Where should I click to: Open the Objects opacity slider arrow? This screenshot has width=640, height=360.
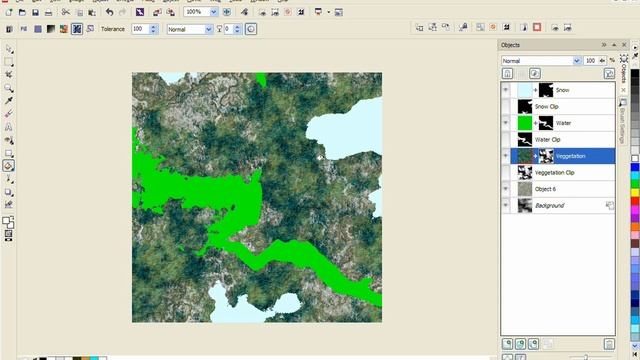[602, 61]
